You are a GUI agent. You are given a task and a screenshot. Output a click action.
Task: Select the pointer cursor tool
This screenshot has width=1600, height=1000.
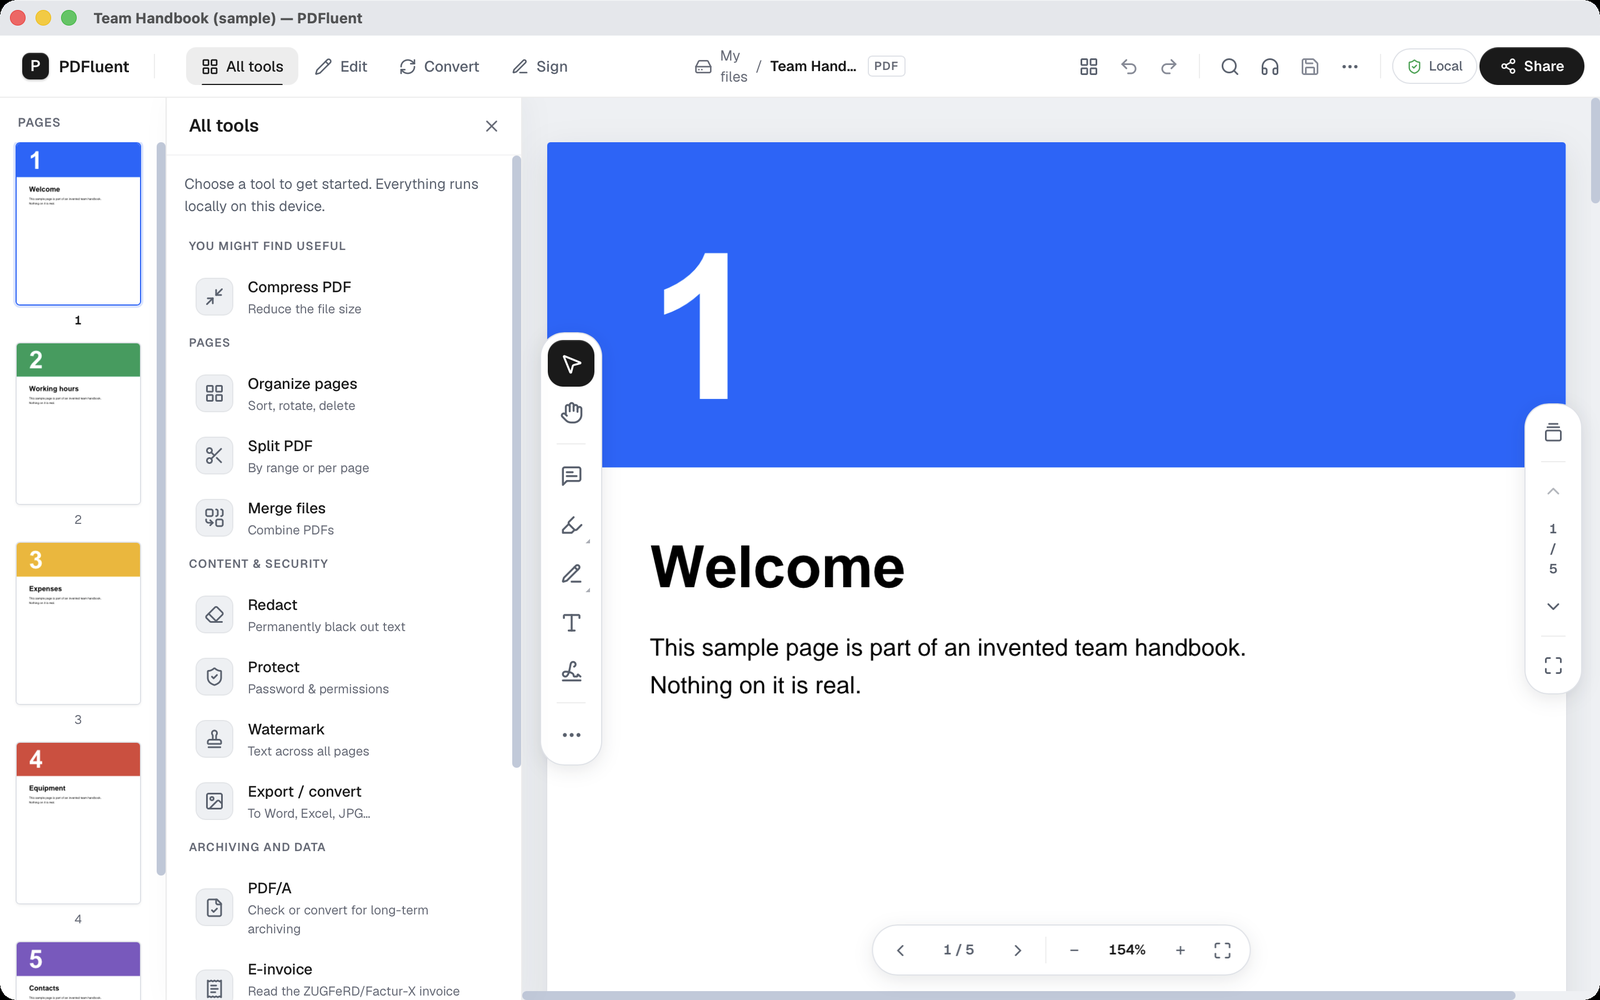571,363
